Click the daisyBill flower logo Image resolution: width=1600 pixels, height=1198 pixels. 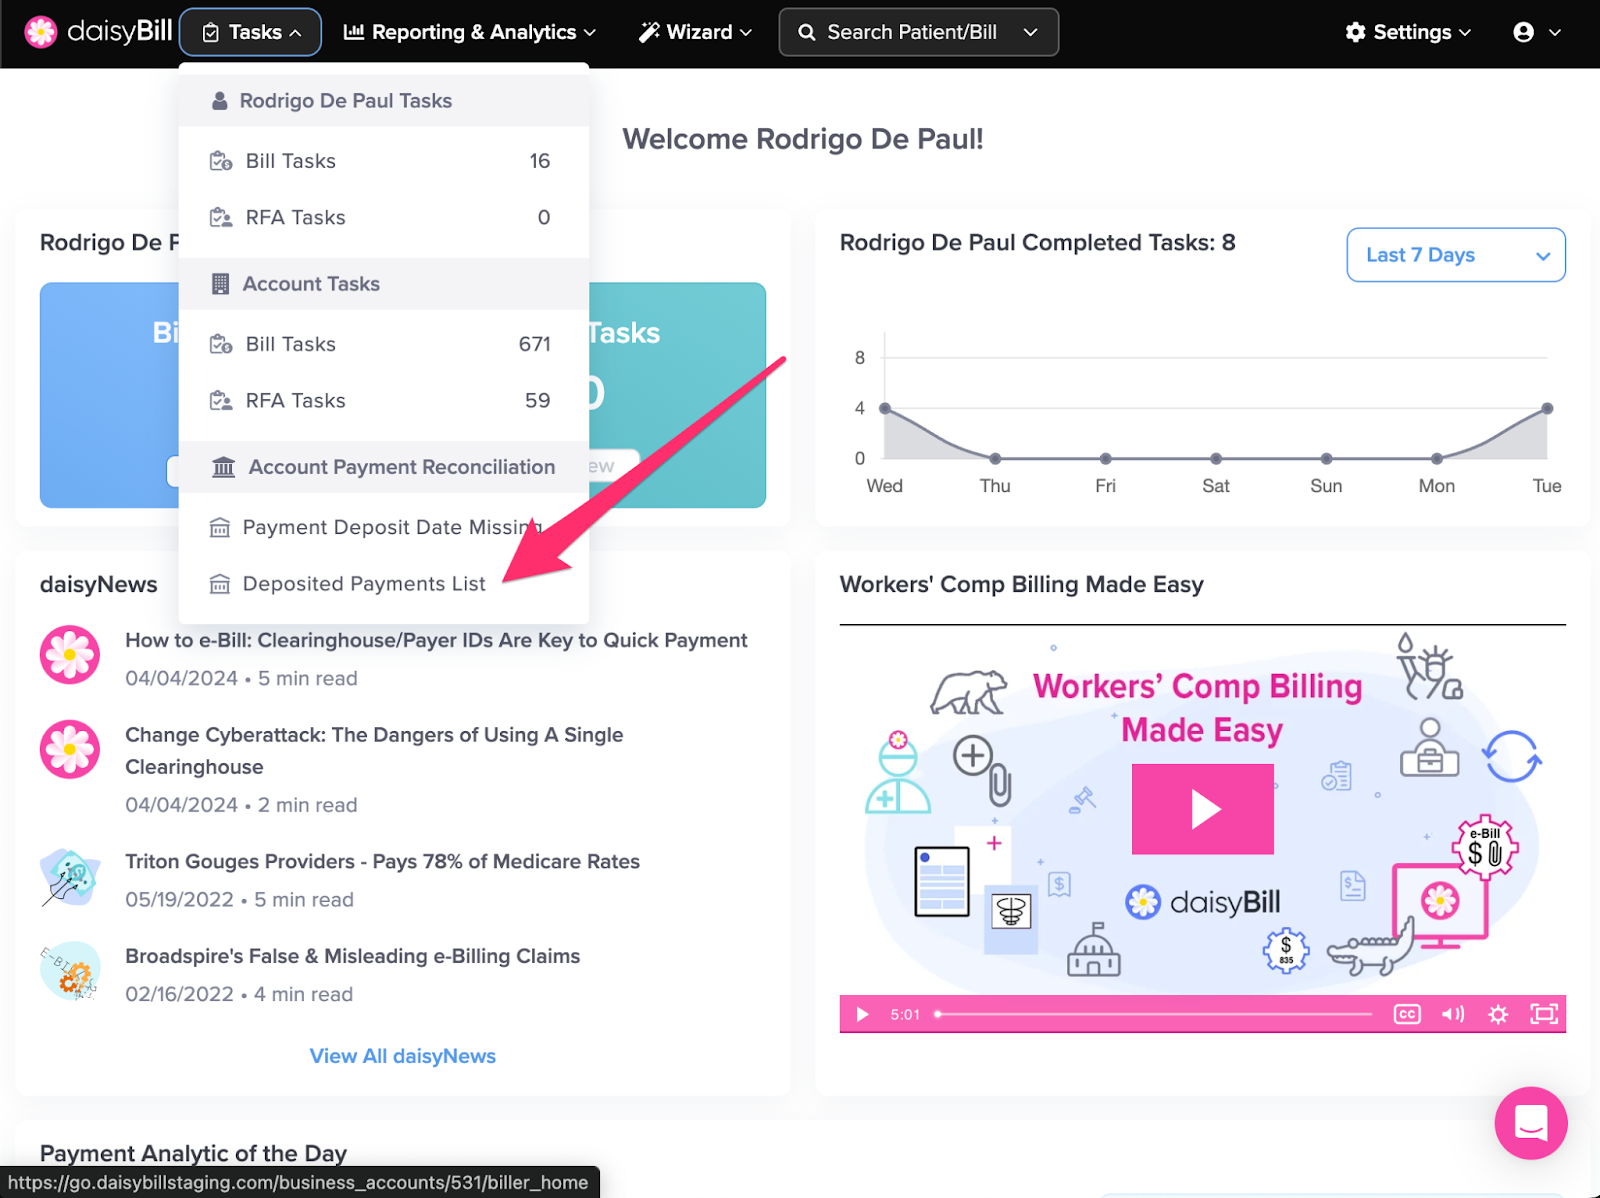(41, 32)
